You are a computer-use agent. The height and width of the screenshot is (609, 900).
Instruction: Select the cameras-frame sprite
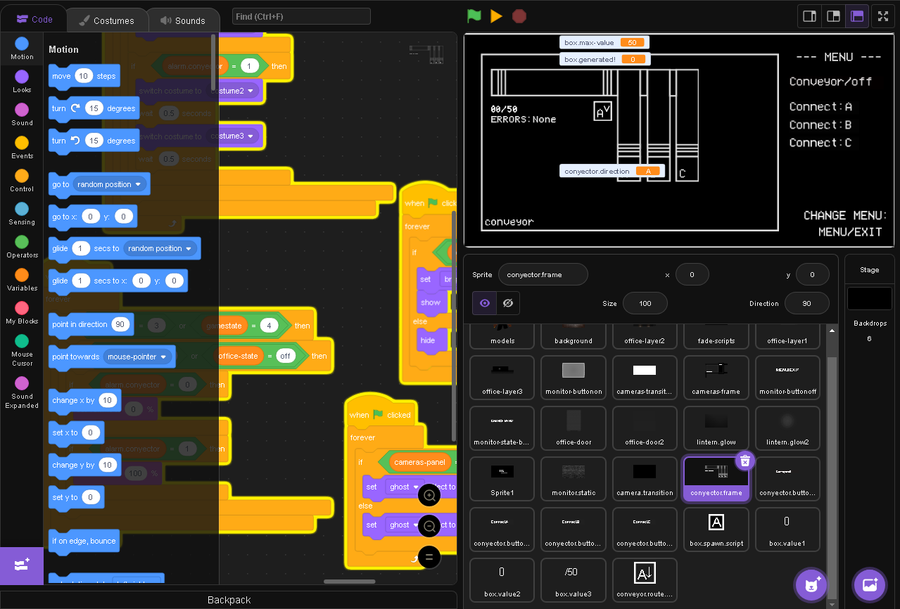(716, 378)
